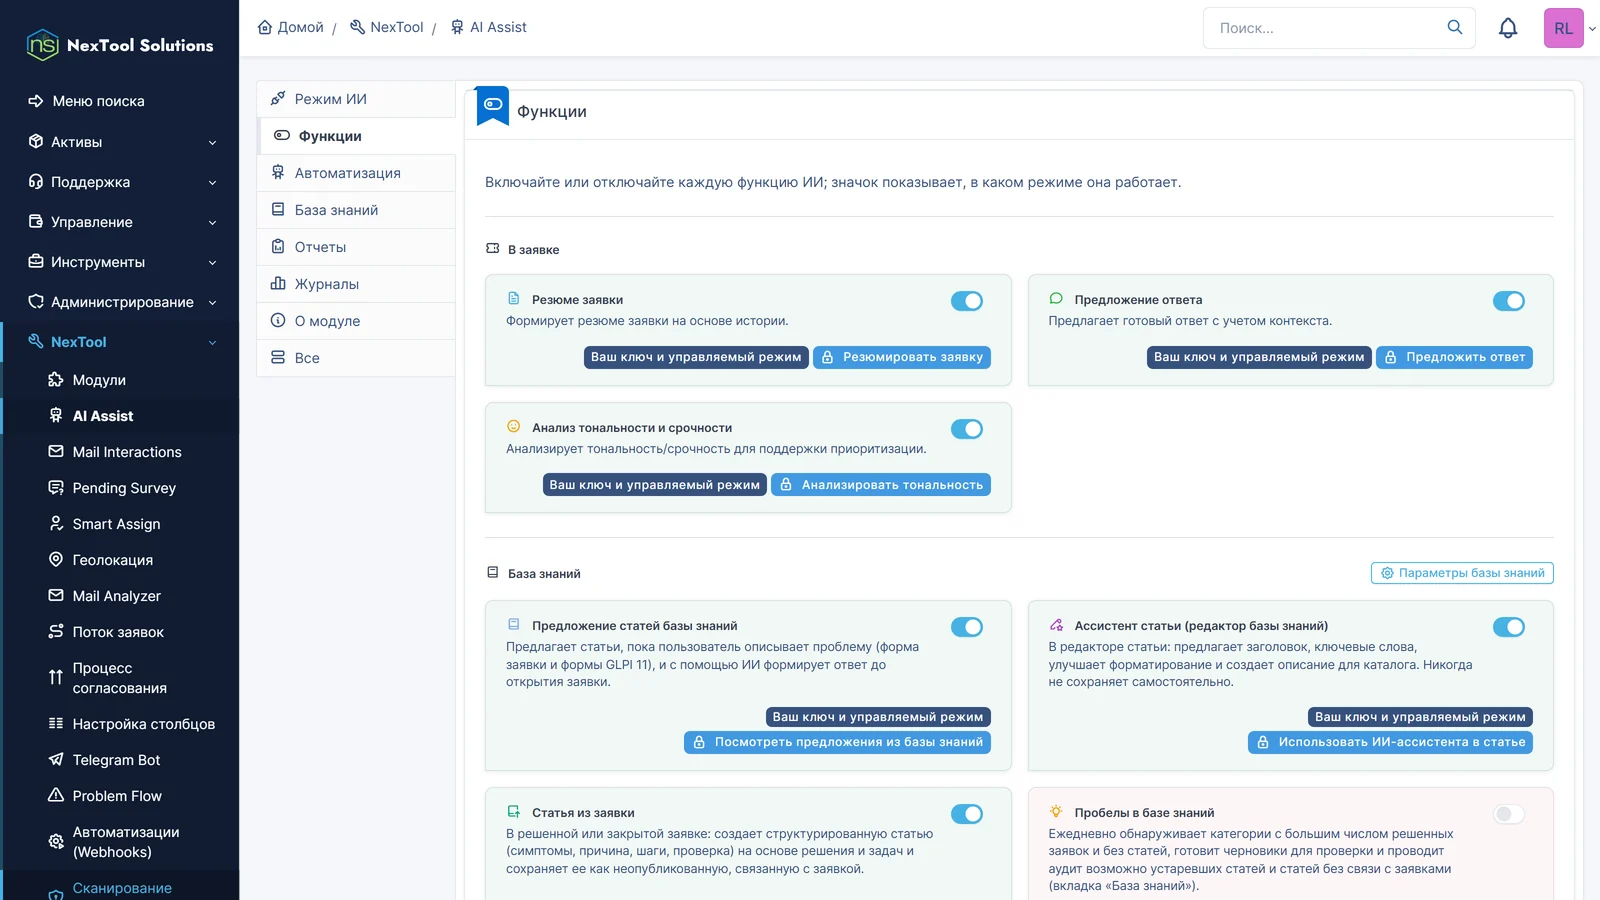1600x900 pixels.
Task: Go to Домой breadcrumb link
Action: click(290, 27)
